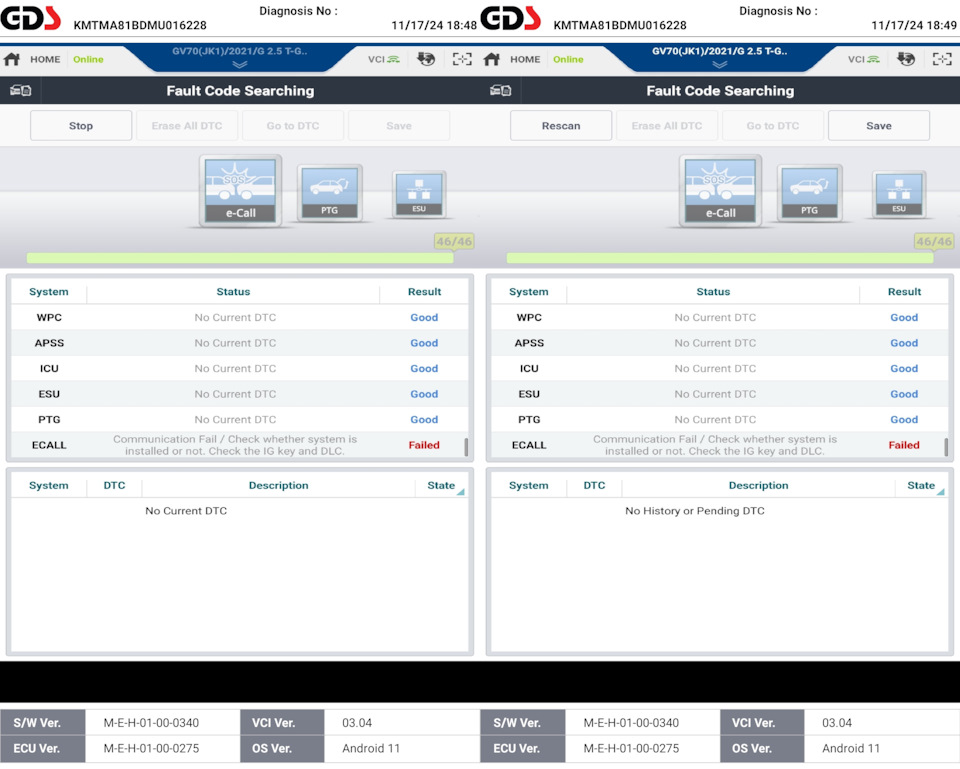
Task: Click the Good result for WPC in right panel
Action: (904, 317)
